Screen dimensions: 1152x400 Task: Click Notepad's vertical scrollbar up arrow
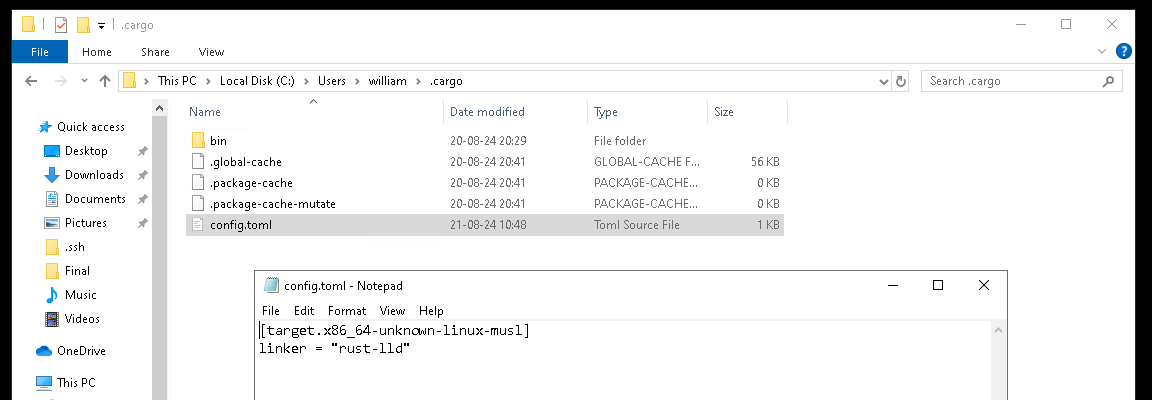999,328
